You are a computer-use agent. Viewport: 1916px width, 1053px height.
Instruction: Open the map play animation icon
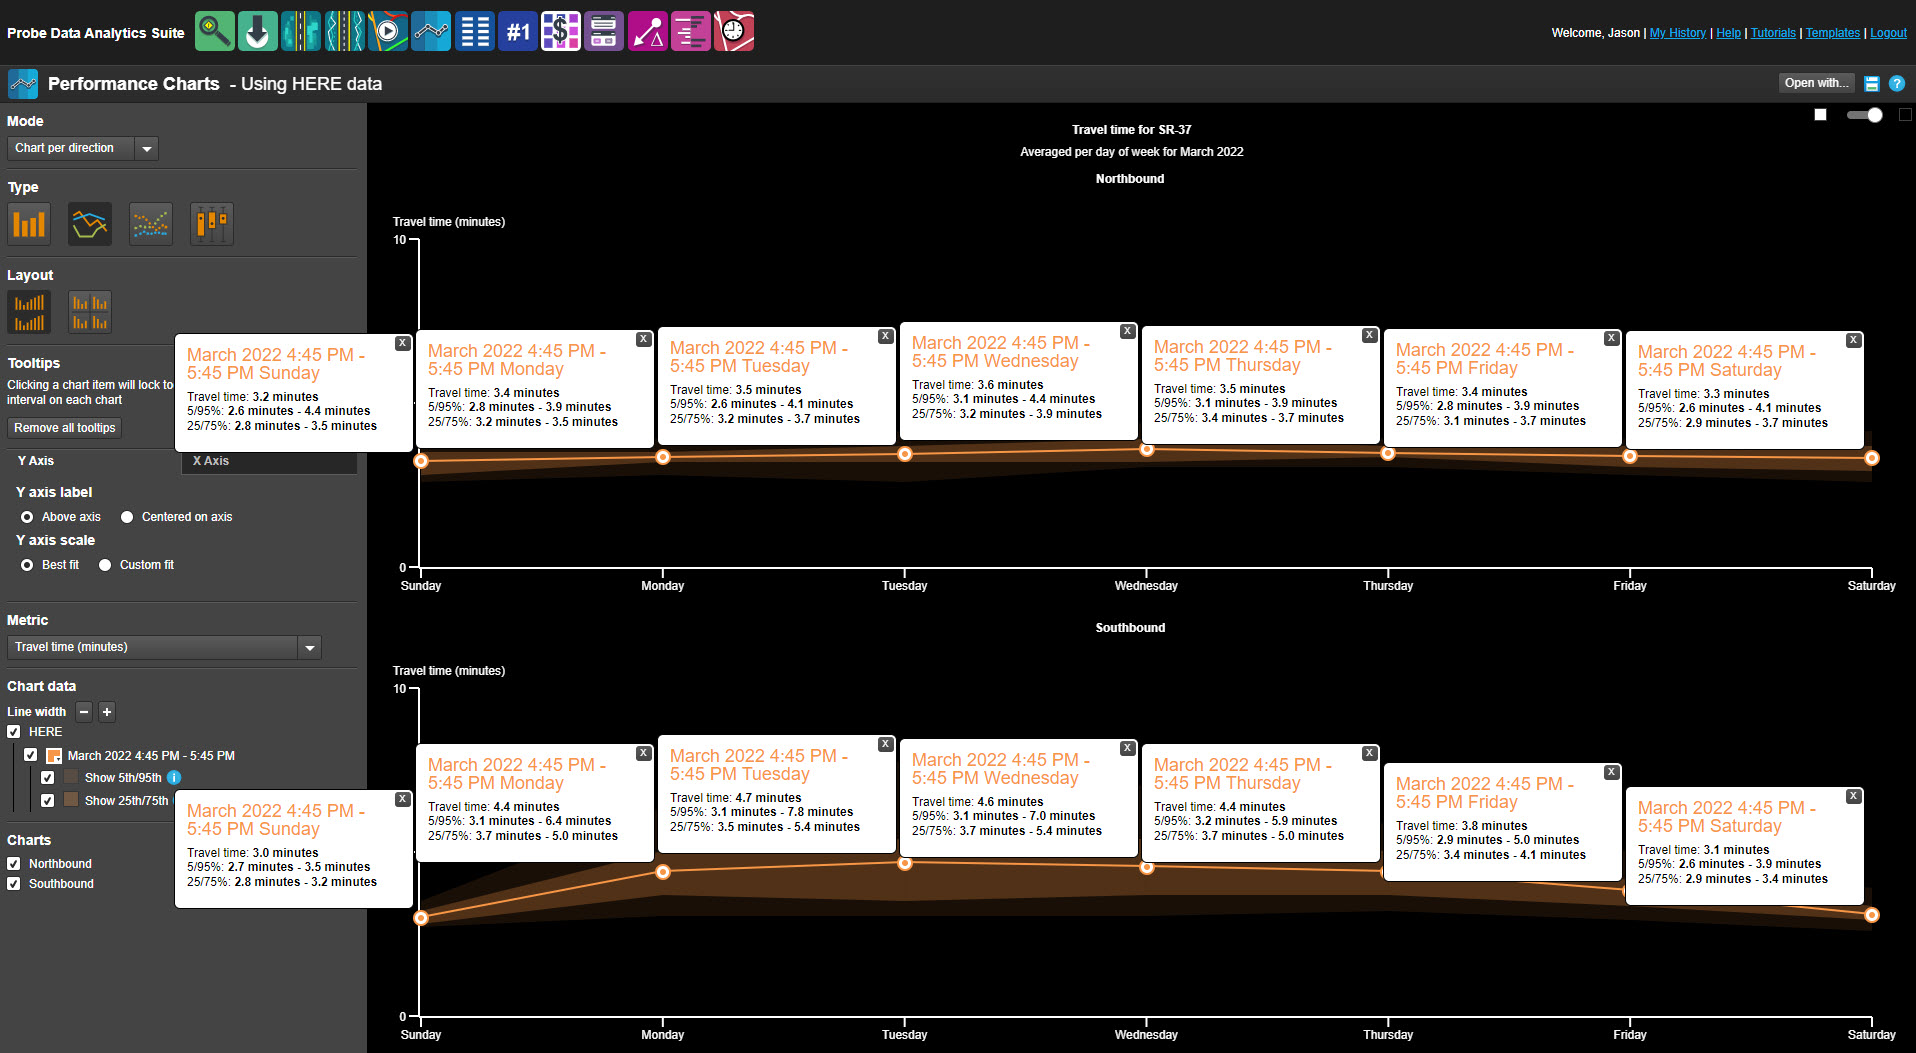tap(388, 32)
